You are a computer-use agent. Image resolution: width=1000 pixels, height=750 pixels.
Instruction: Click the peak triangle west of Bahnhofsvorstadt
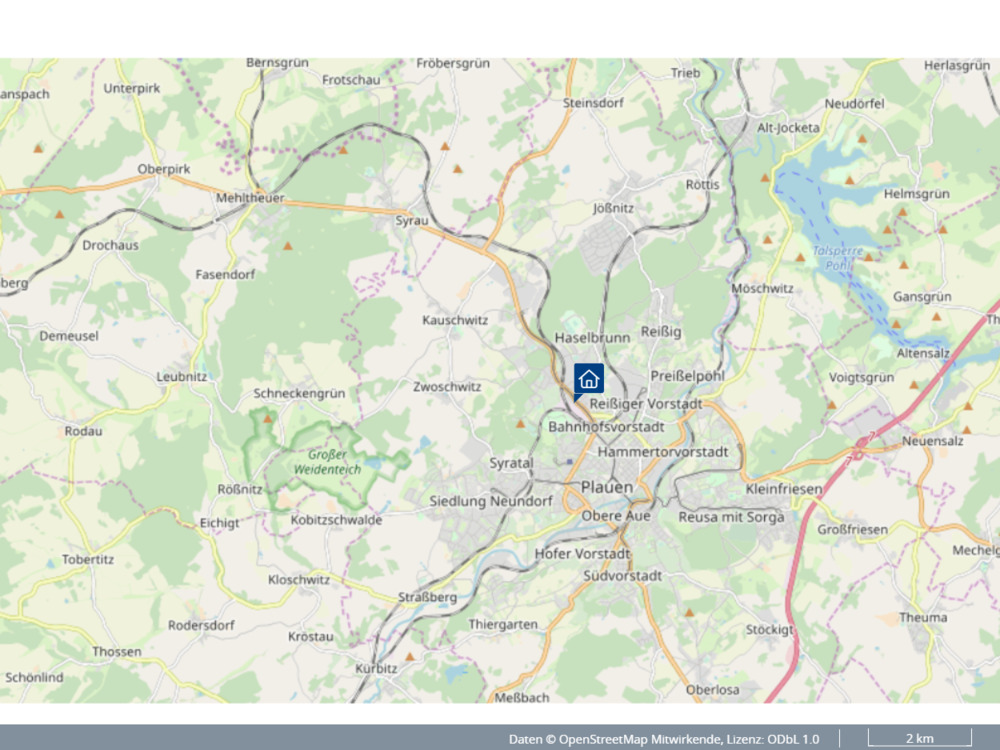(x=520, y=423)
